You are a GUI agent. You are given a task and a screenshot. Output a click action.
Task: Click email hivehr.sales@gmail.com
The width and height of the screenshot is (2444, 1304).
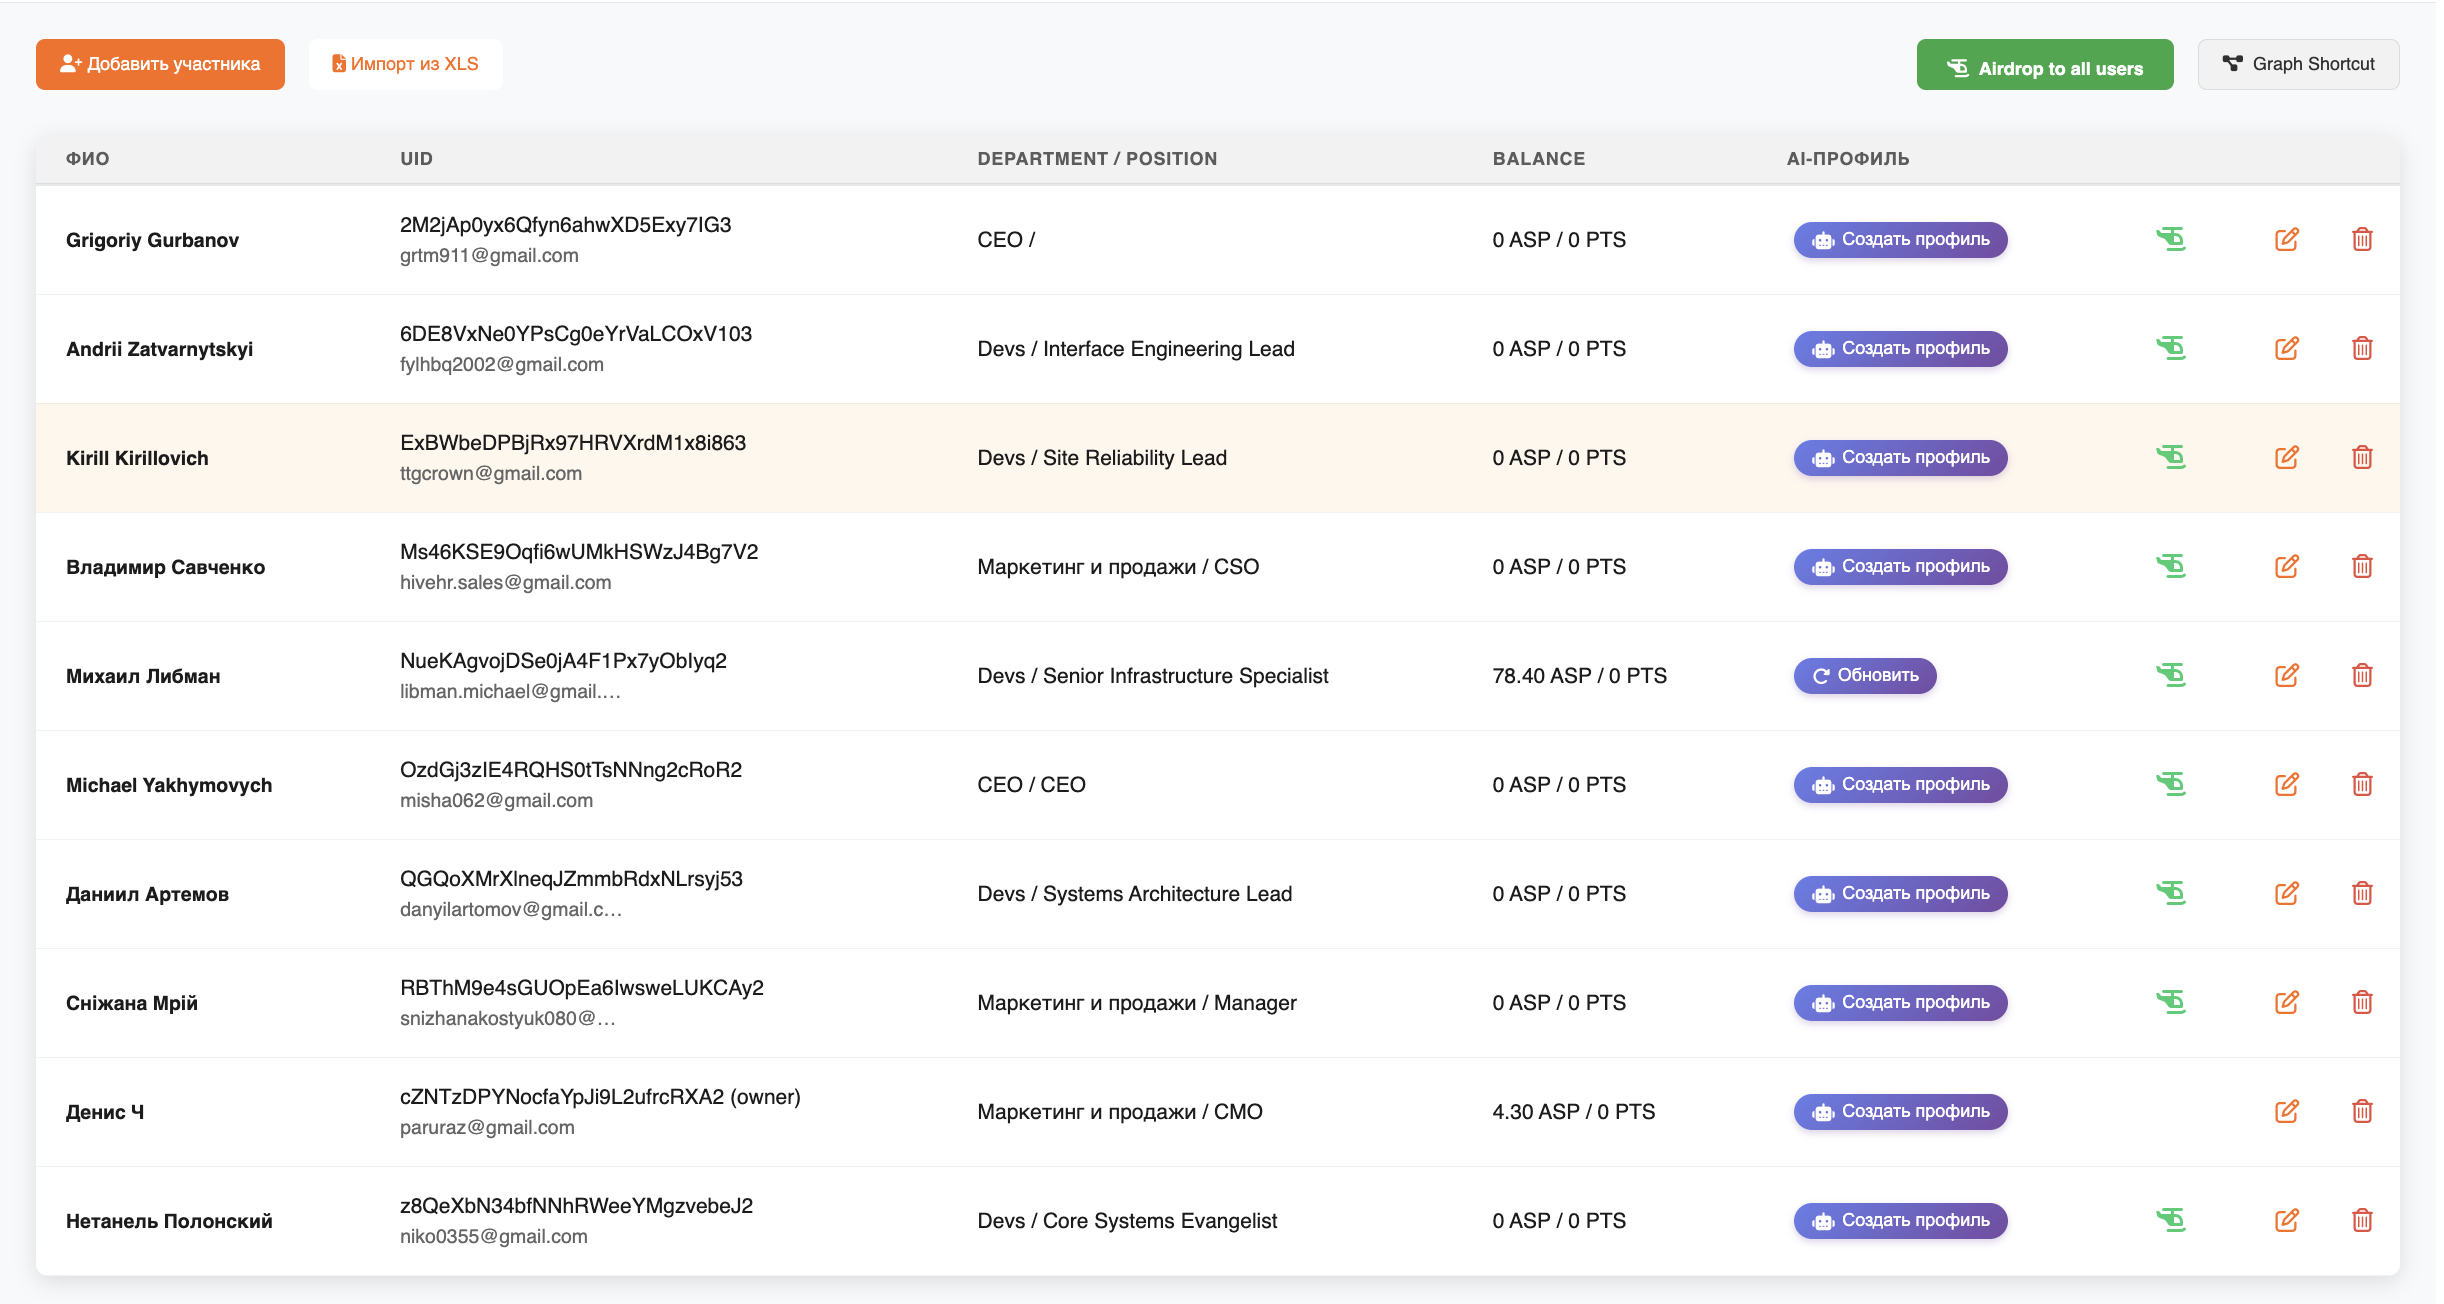[505, 582]
